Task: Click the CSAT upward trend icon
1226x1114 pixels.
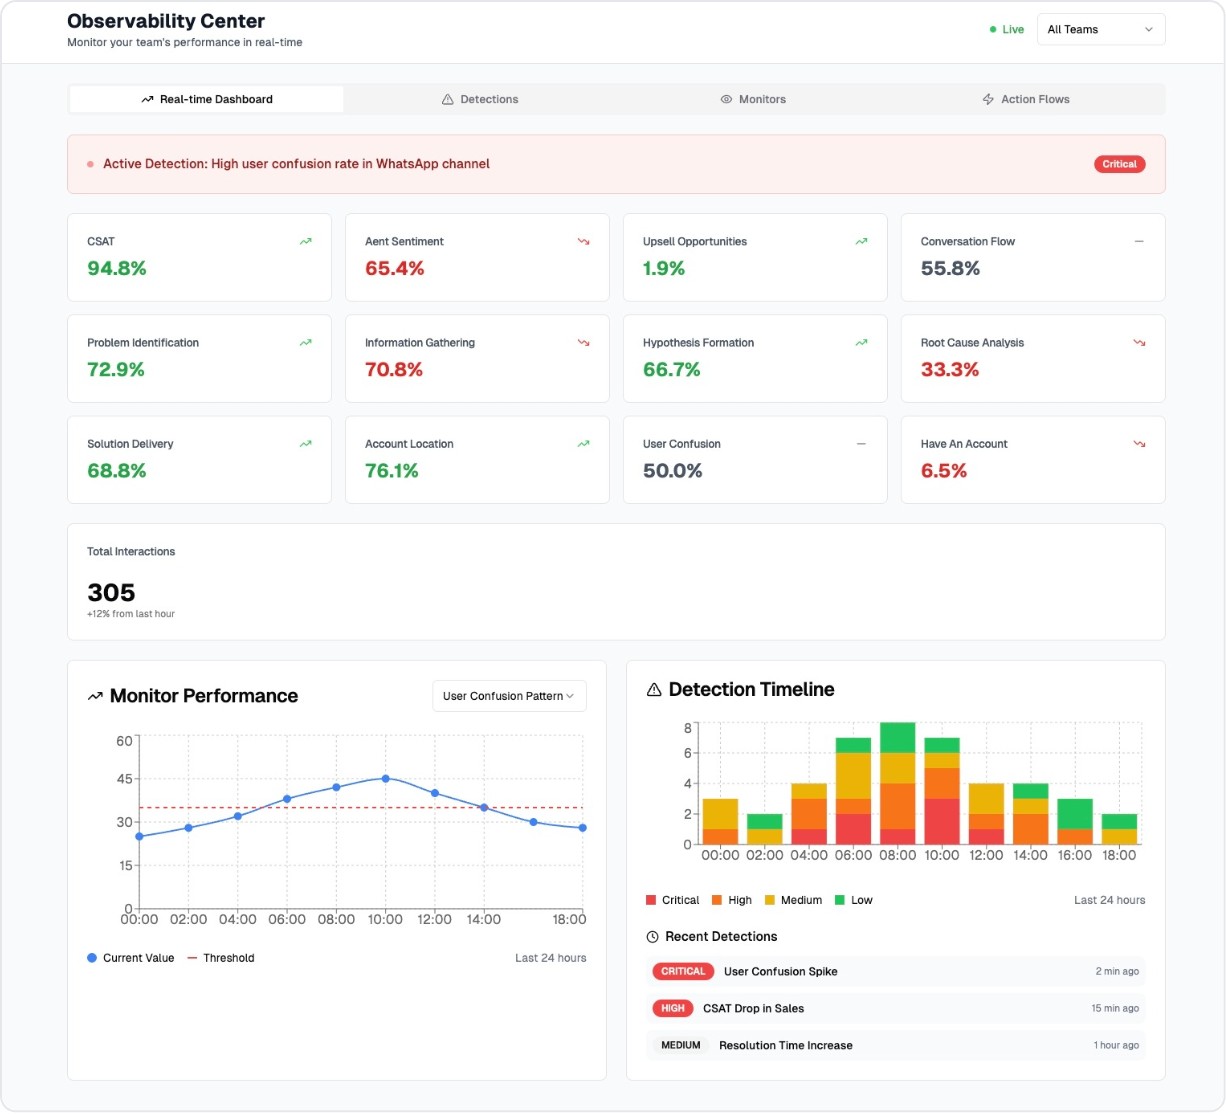Action: click(x=305, y=241)
